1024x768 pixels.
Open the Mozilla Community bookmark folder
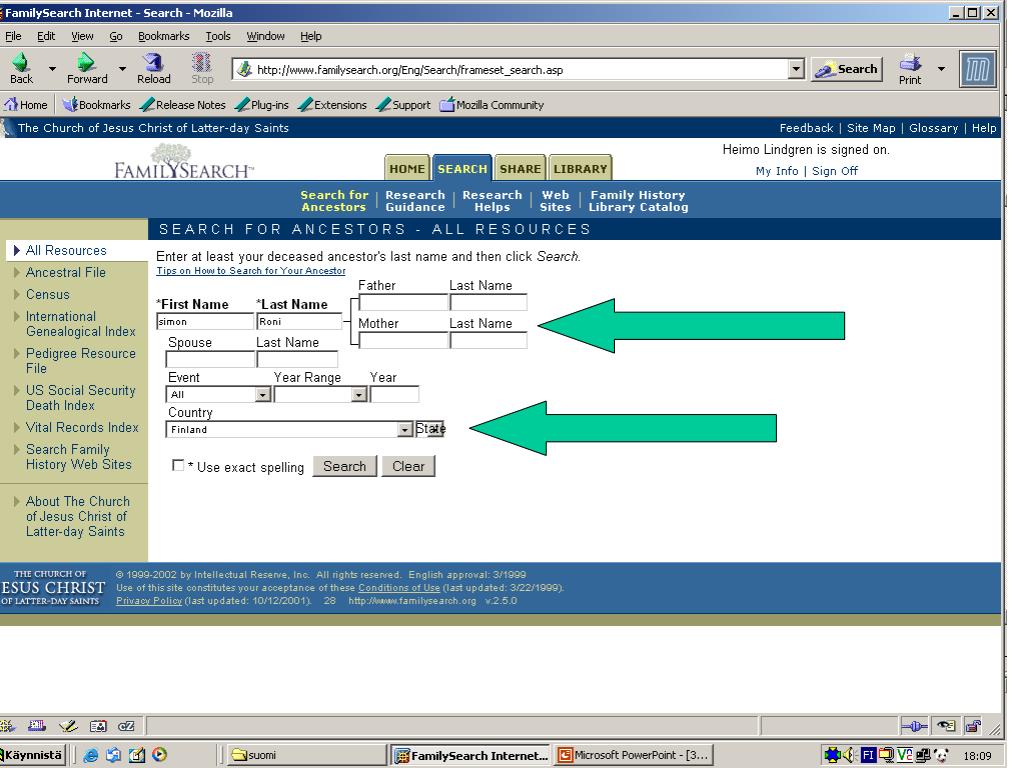point(492,104)
